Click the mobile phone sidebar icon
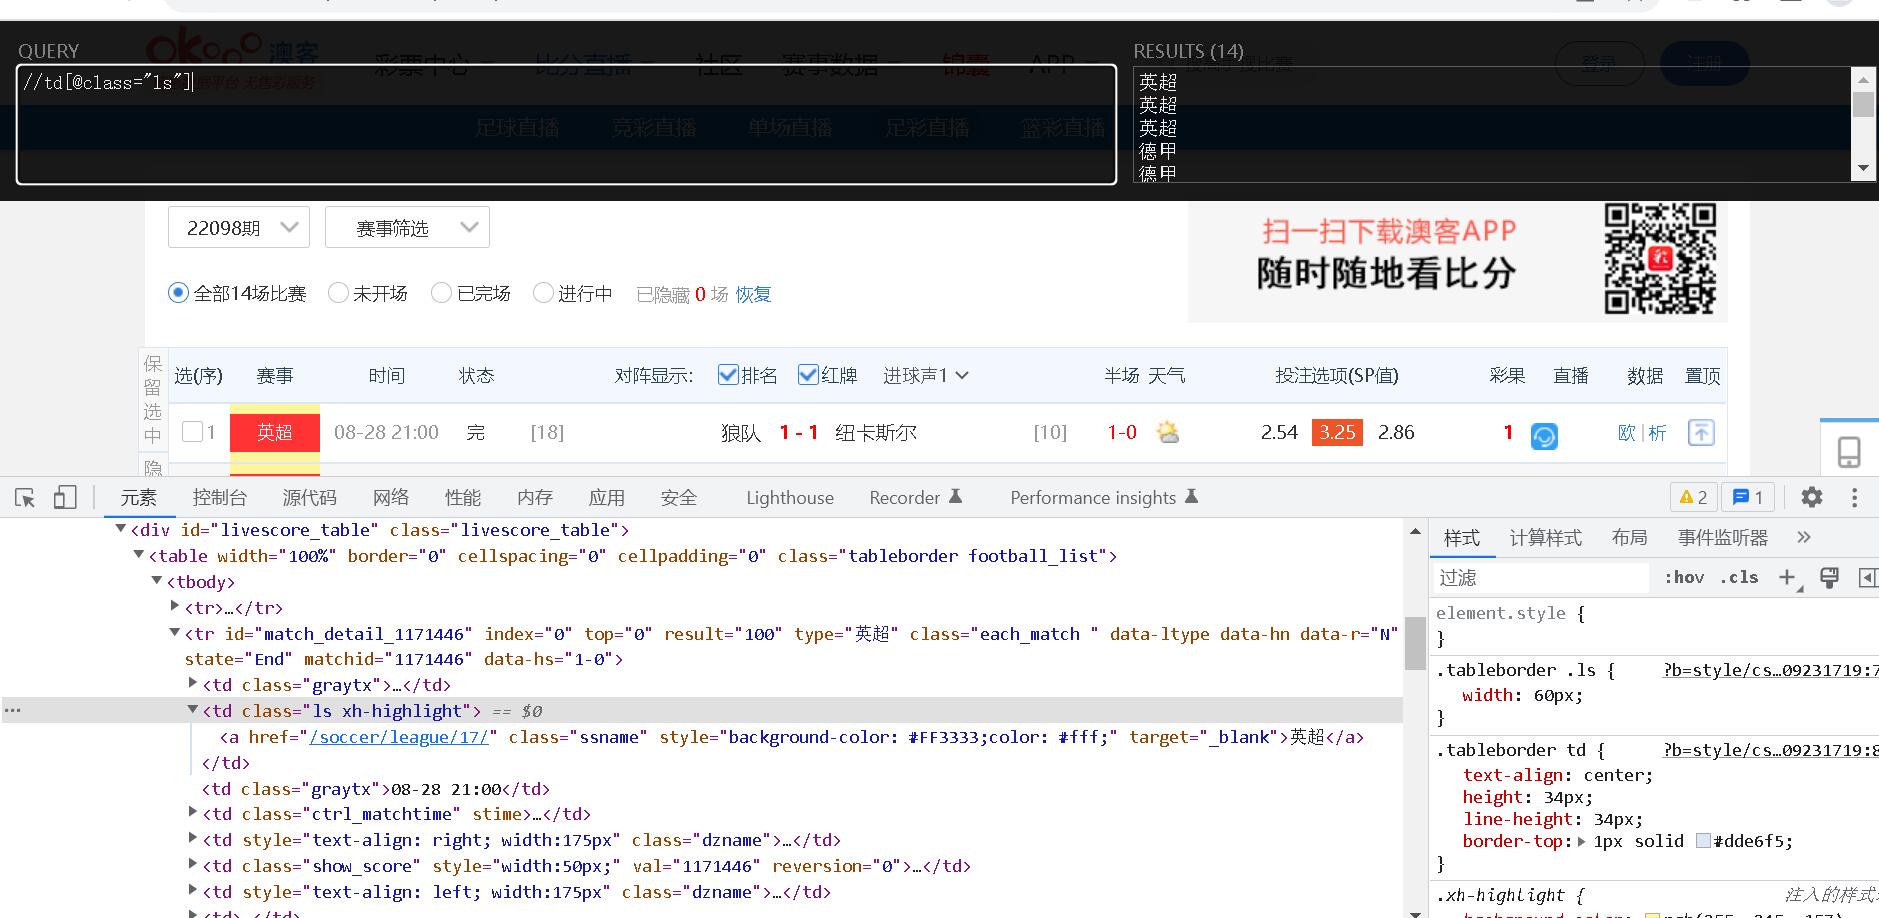Screen dimensions: 1879x918 pos(1849,453)
